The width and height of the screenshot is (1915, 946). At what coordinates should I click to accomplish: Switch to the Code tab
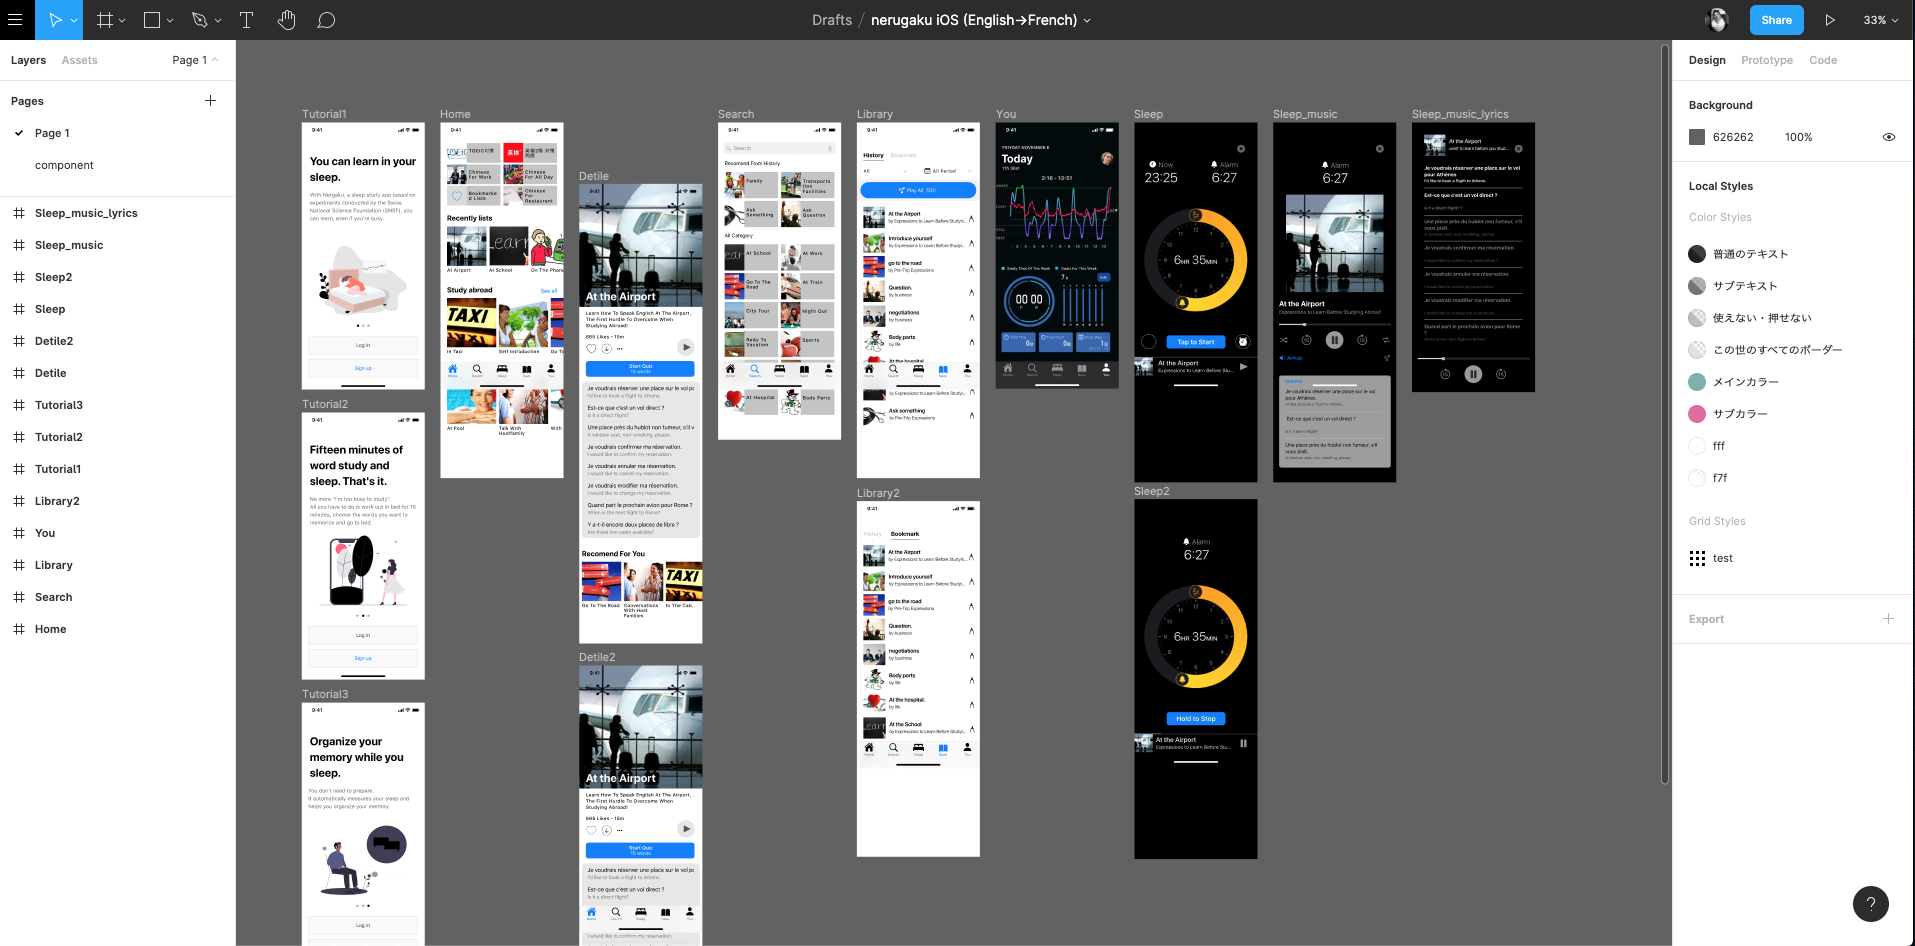pos(1823,60)
